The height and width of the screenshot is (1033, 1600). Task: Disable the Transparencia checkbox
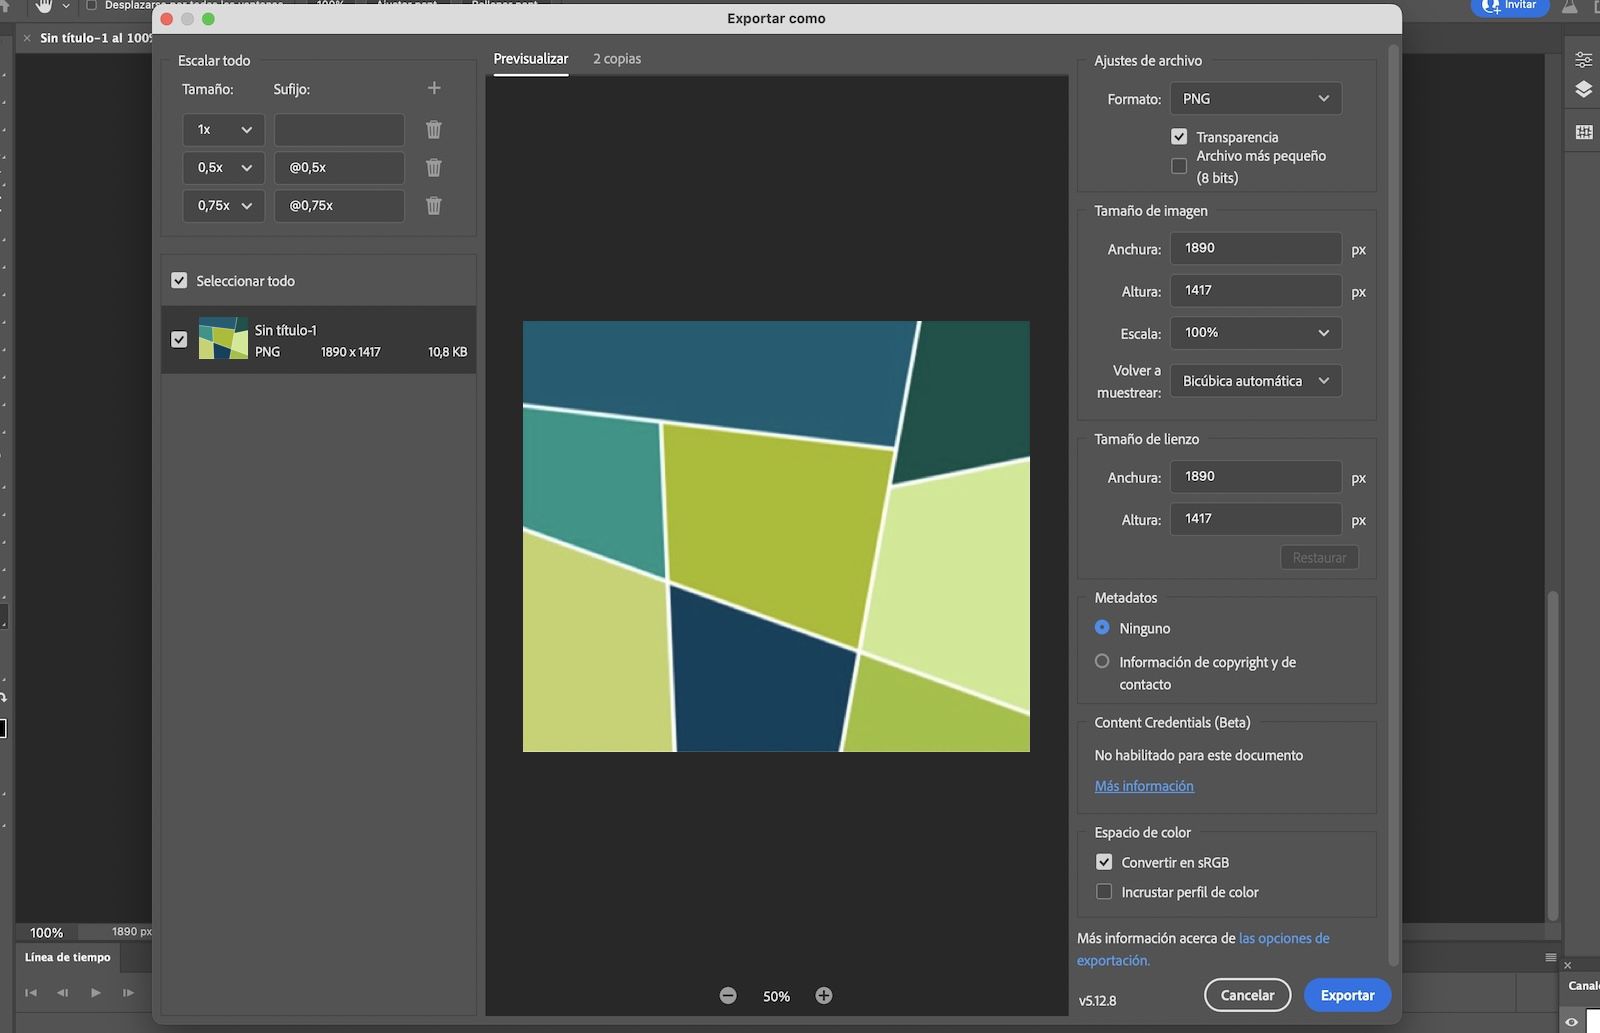[x=1179, y=136]
